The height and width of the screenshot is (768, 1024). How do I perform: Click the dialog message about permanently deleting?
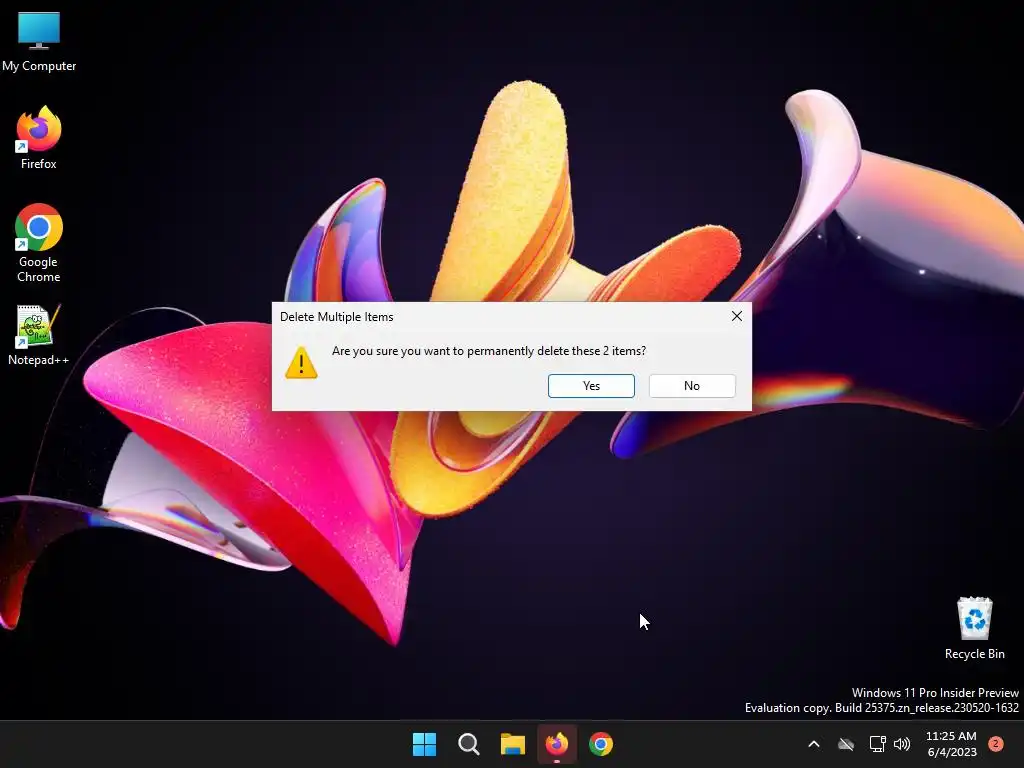tap(488, 351)
